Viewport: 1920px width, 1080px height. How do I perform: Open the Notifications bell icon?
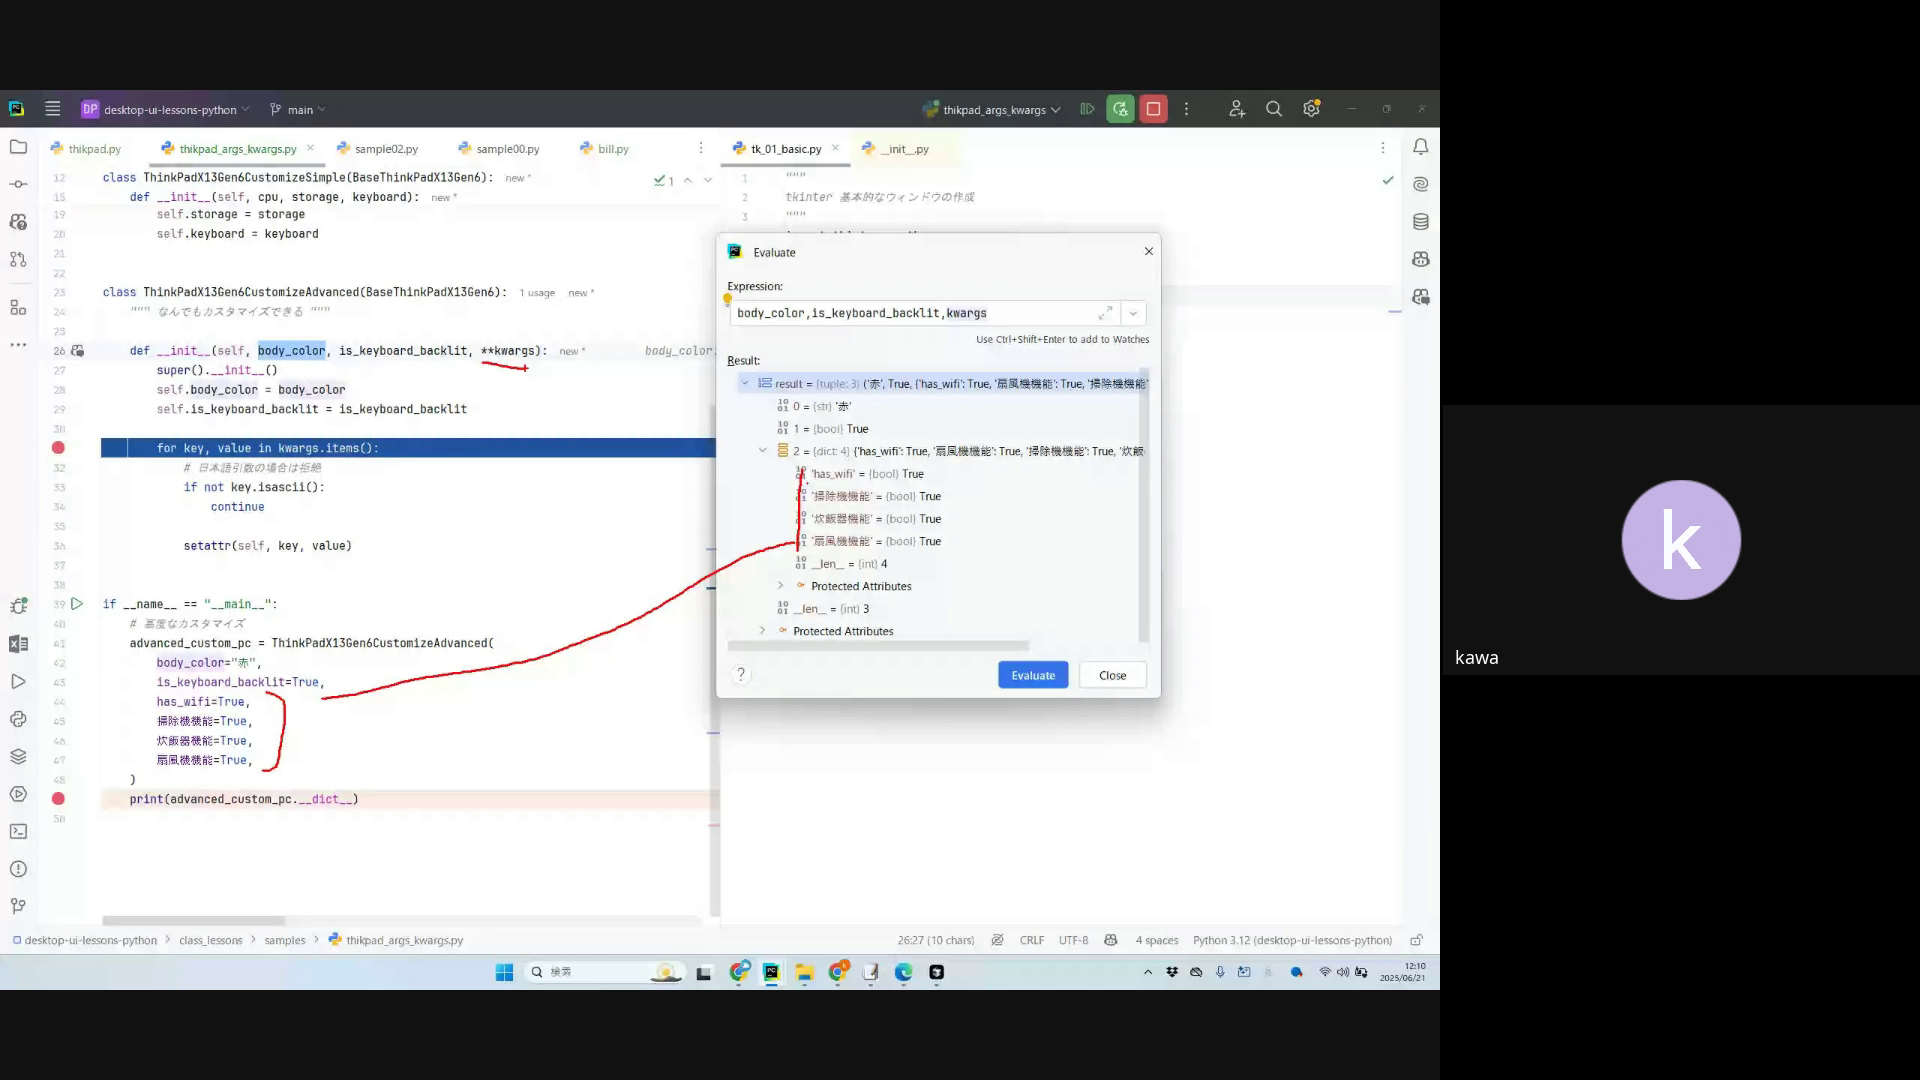tap(1420, 147)
